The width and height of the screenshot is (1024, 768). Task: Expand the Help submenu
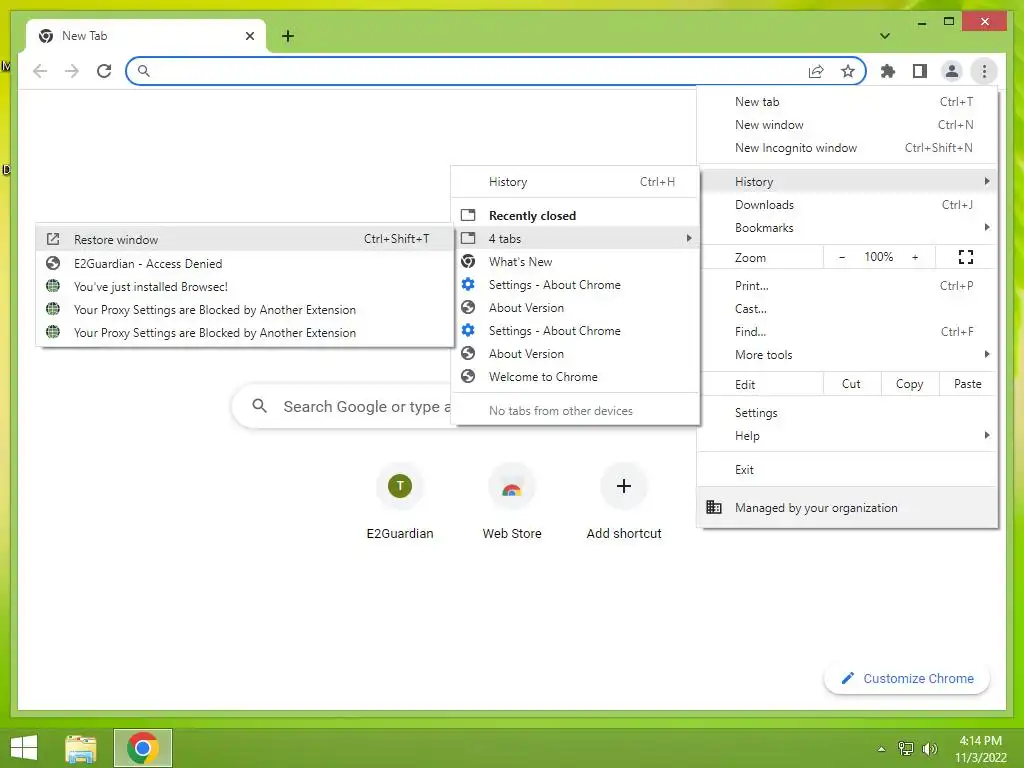point(847,436)
